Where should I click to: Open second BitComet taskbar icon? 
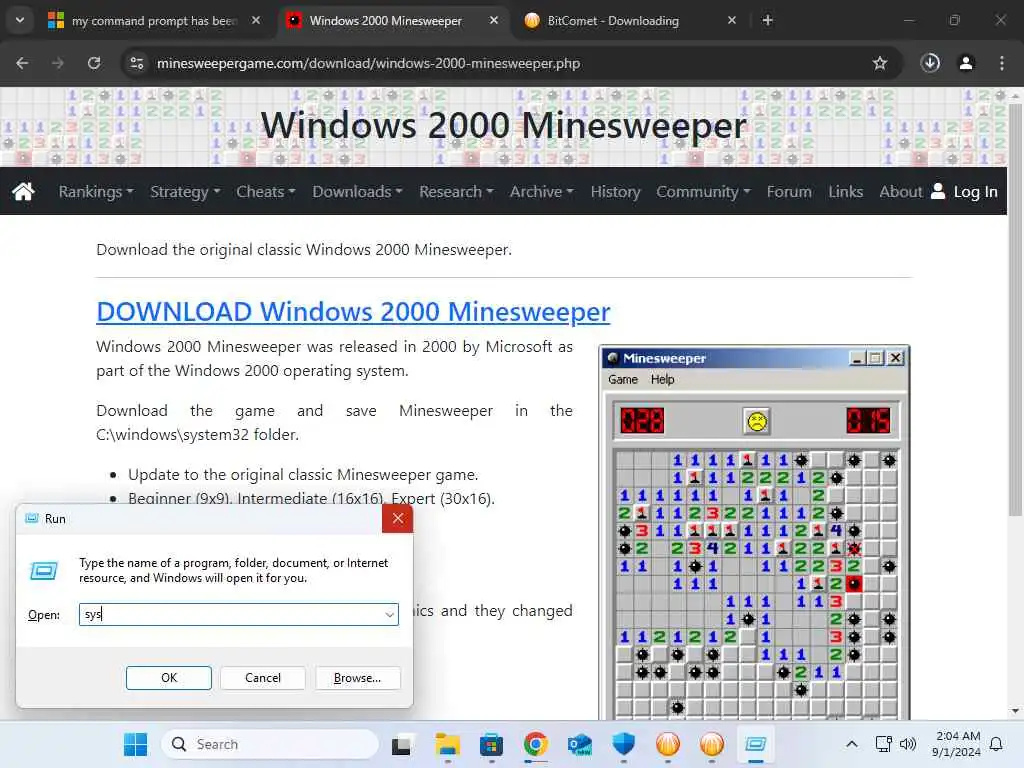tap(712, 744)
